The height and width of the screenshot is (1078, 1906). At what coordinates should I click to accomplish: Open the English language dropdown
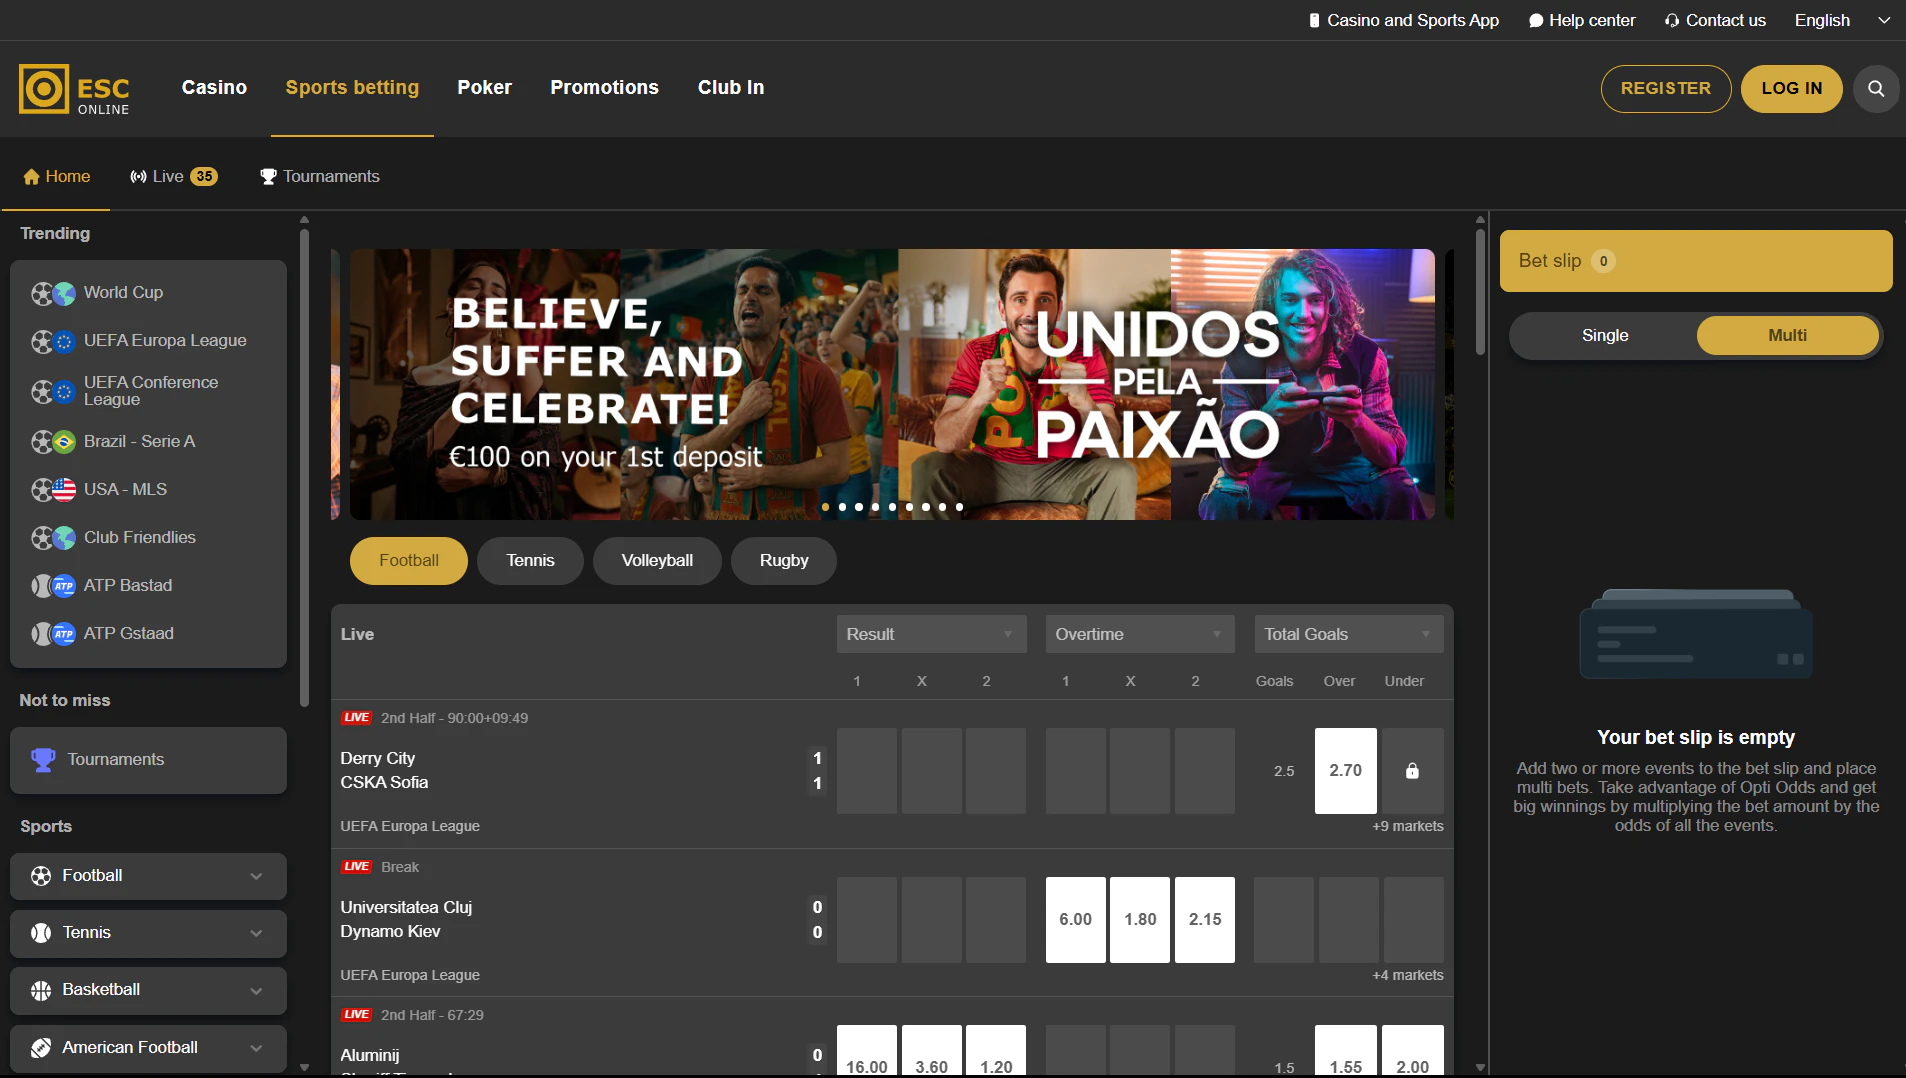click(1842, 20)
